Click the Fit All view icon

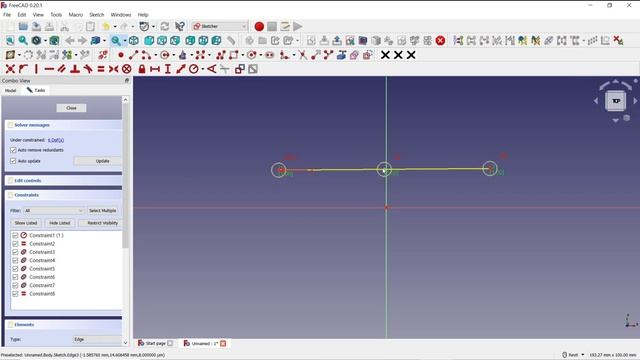pos(10,40)
